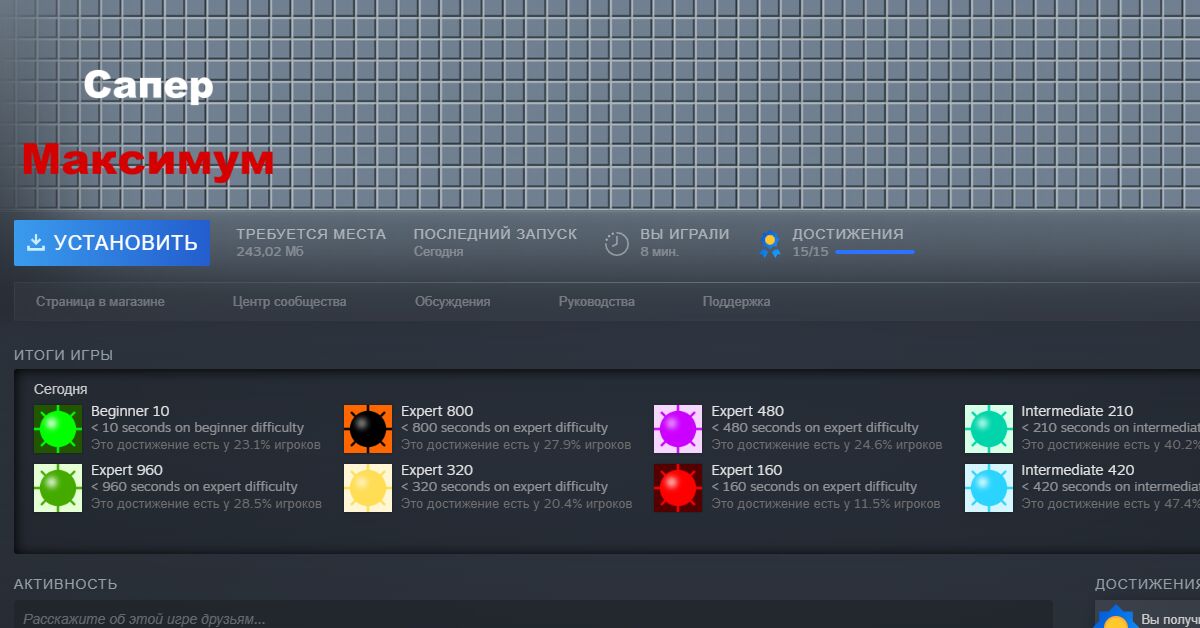The height and width of the screenshot is (628, 1200).
Task: Click the cyan Intermediate 420 achievement icon
Action: click(989, 488)
